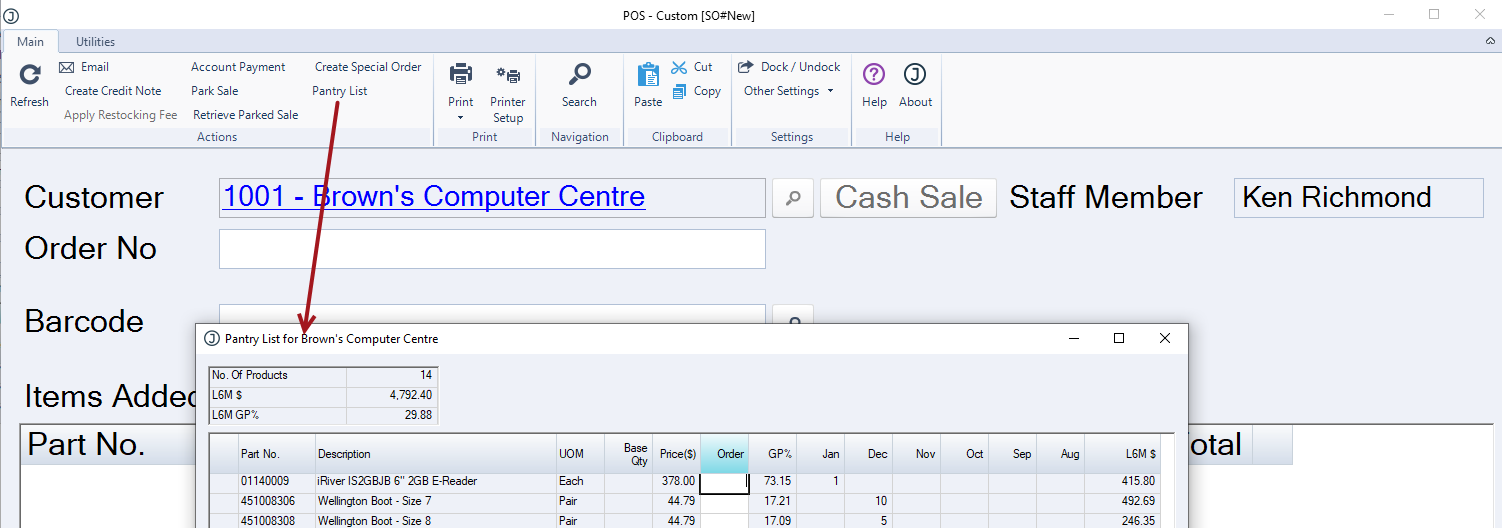Image resolution: width=1502 pixels, height=528 pixels.
Task: Click the Pantry List window icon
Action: pyautogui.click(x=212, y=339)
